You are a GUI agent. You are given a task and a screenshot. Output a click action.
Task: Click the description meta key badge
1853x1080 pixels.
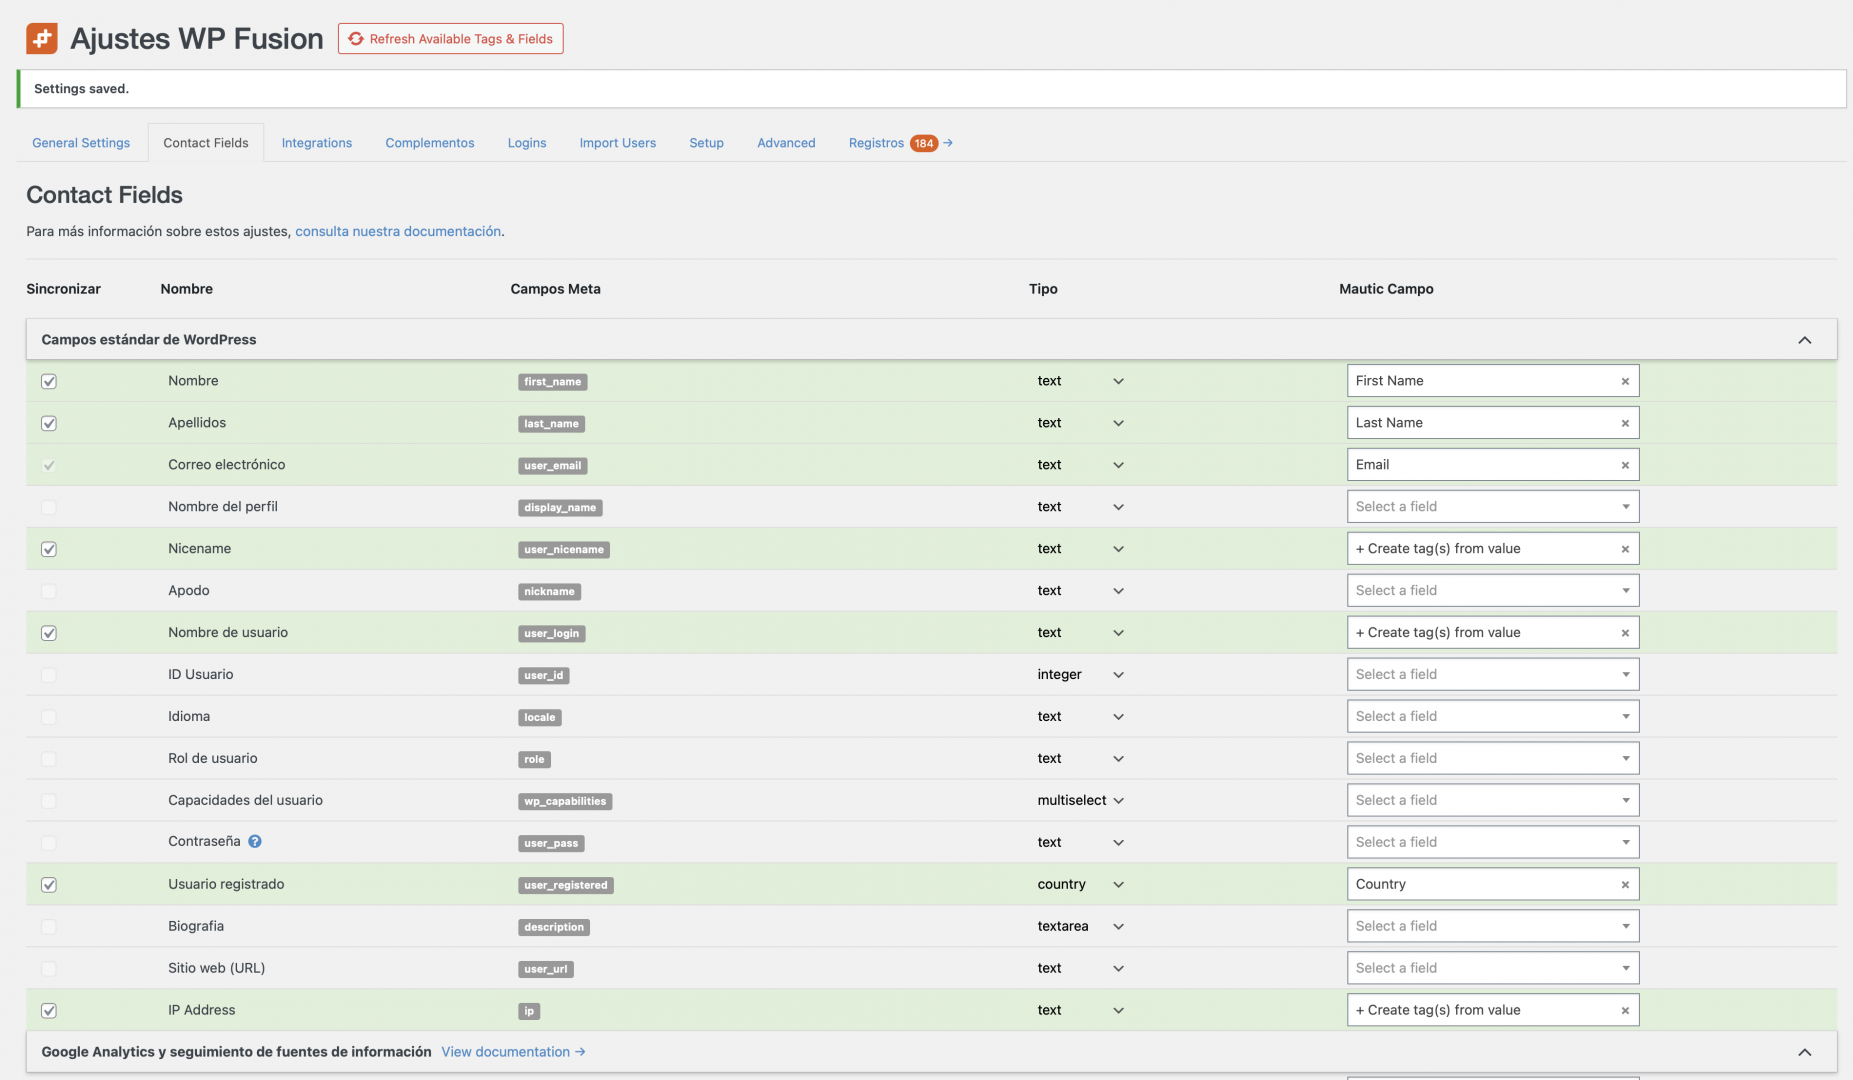coord(554,928)
